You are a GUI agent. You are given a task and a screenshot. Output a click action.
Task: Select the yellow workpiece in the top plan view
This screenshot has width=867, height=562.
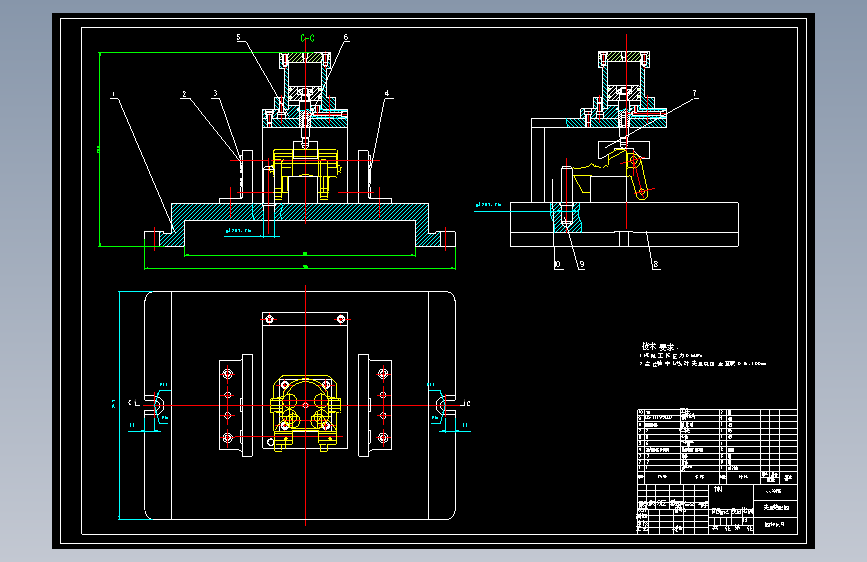[x=305, y=412]
